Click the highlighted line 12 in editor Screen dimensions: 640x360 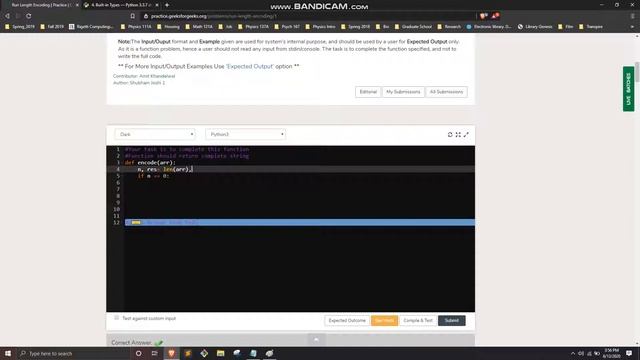tap(300, 222)
